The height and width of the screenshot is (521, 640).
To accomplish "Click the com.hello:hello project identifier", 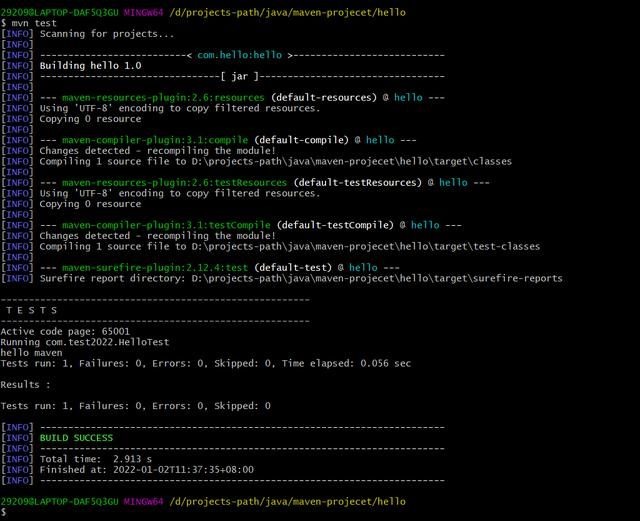I will pos(238,55).
